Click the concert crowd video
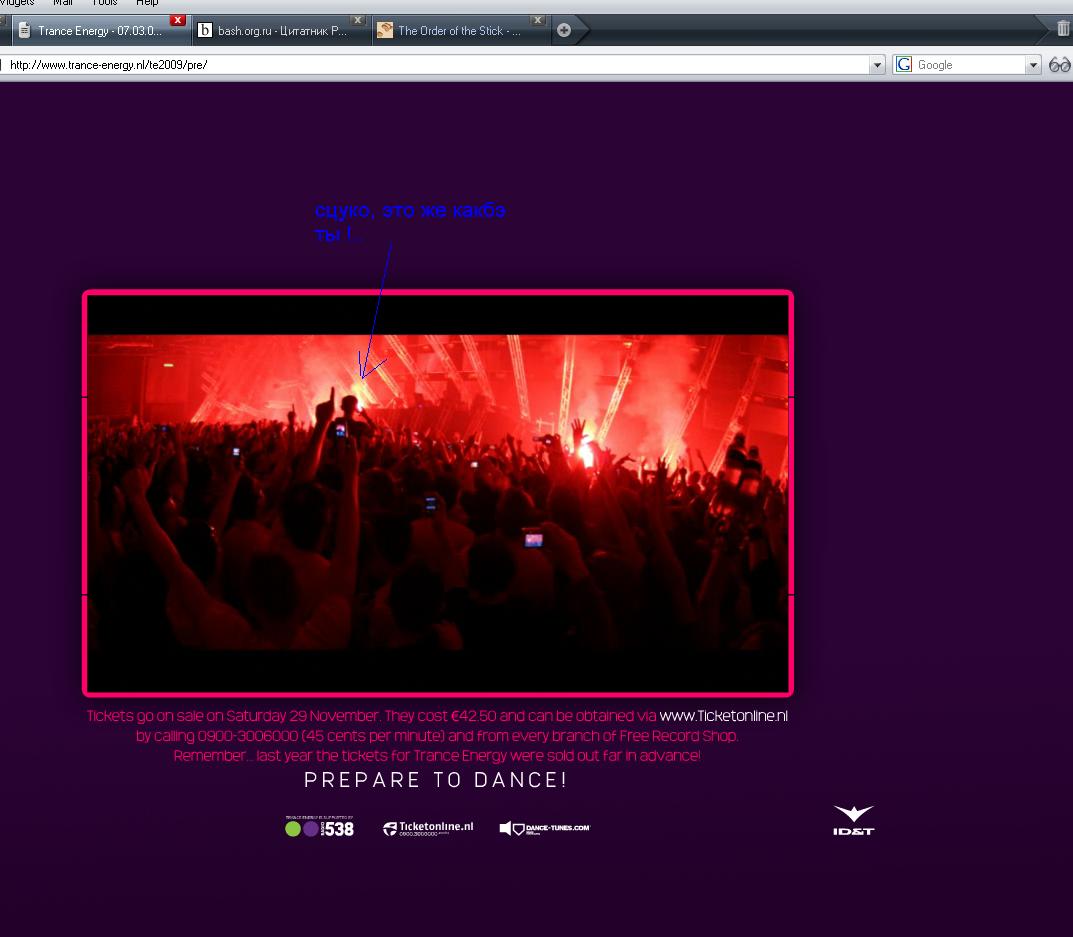This screenshot has height=937, width=1073. (x=438, y=492)
